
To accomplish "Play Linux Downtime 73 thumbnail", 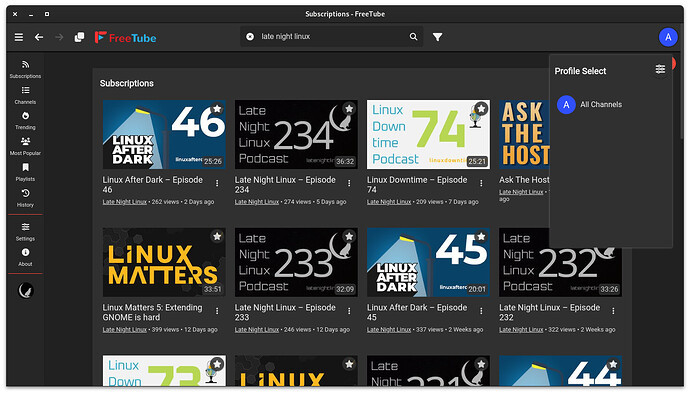I will [164, 371].
